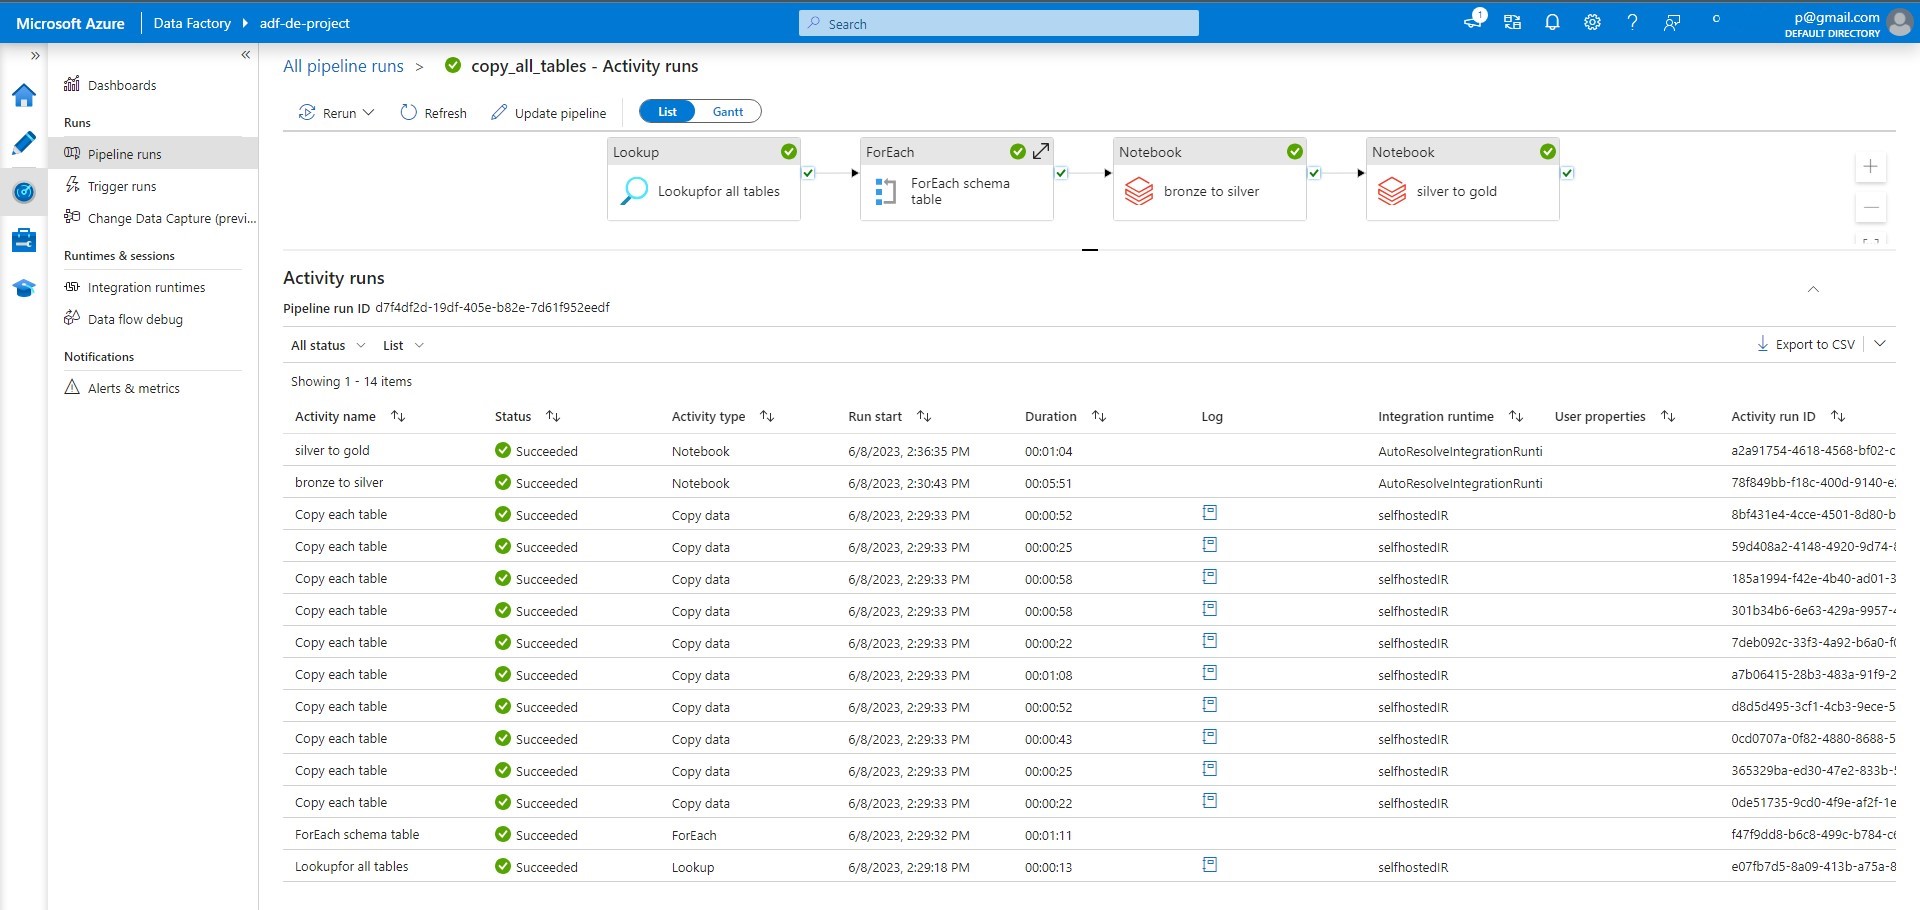Click the Manage toolbox icon in sidebar
The image size is (1920, 910).
(24, 239)
